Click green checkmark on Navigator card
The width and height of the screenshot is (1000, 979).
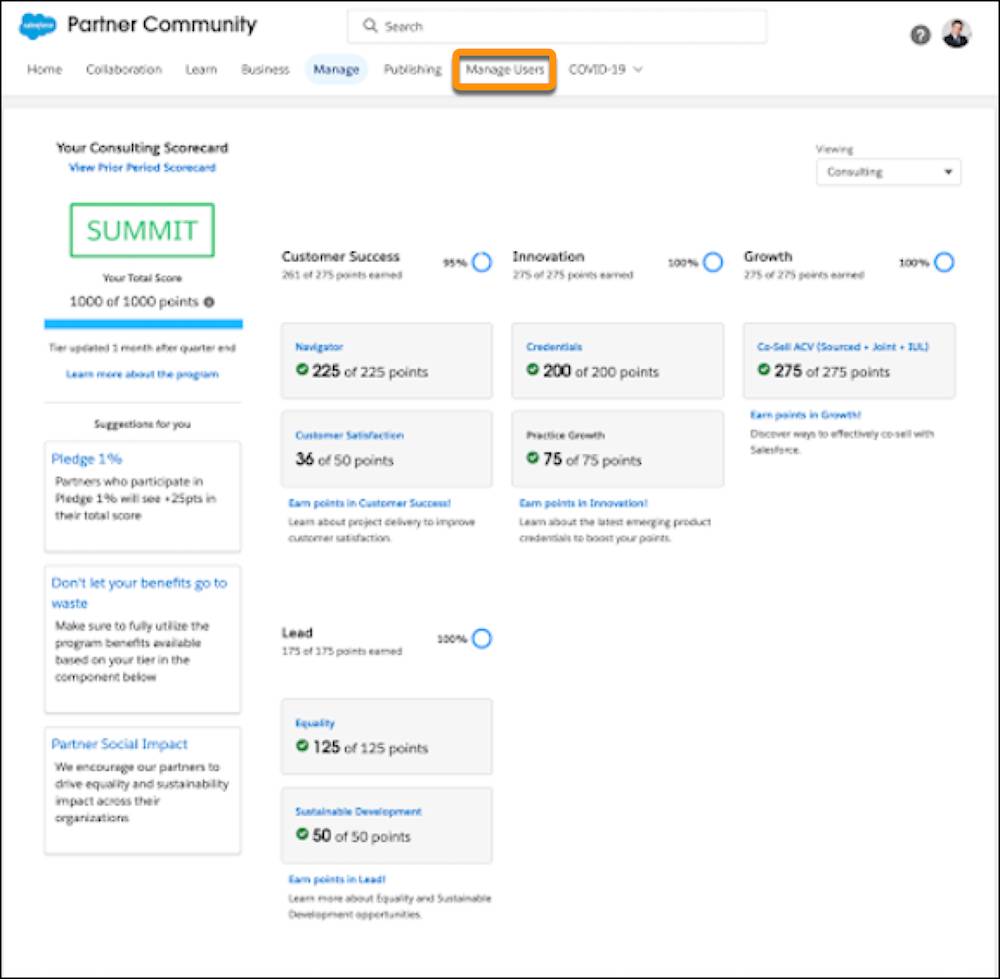(302, 369)
